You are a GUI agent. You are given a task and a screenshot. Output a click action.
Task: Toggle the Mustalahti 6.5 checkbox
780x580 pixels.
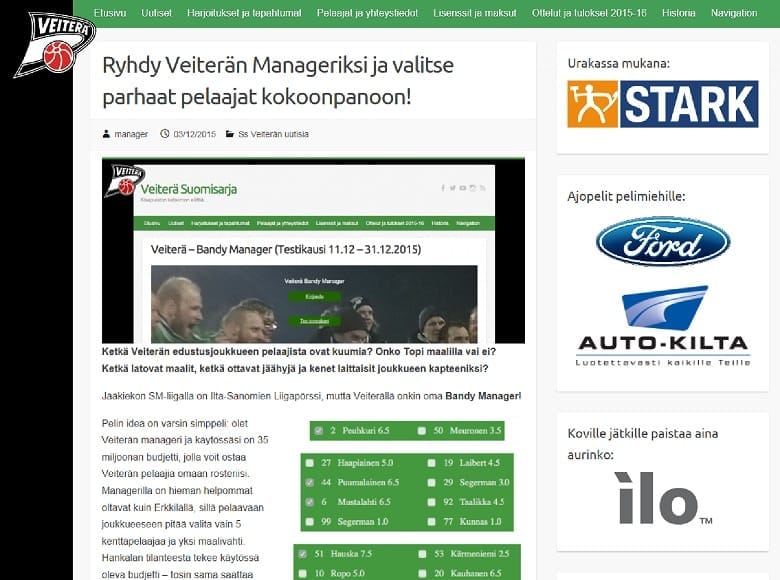point(309,502)
